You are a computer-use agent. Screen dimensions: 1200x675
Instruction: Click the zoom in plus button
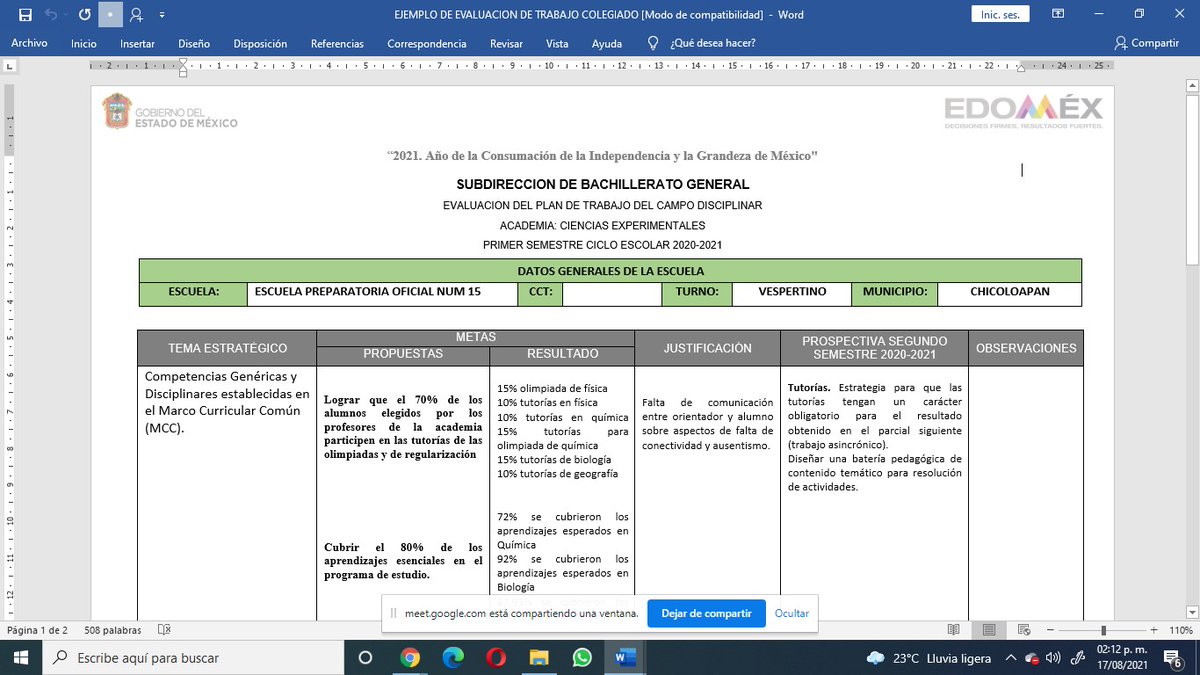click(1156, 630)
